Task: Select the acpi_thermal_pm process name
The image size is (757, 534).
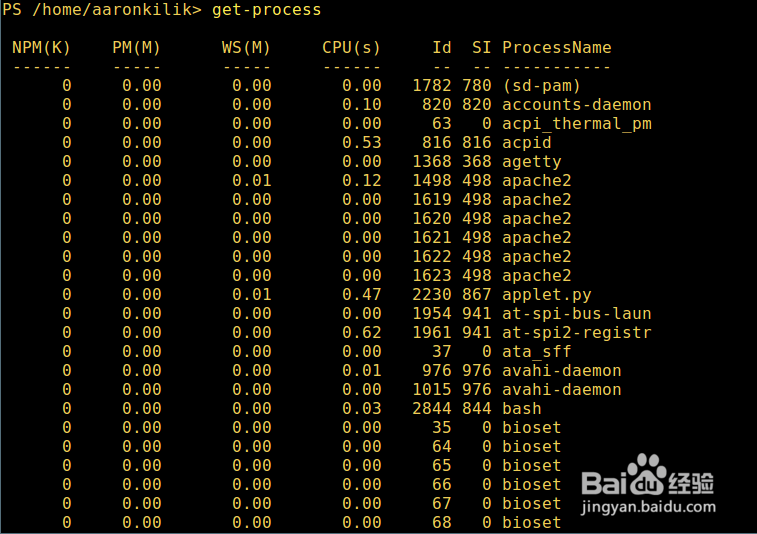Action: click(x=576, y=124)
